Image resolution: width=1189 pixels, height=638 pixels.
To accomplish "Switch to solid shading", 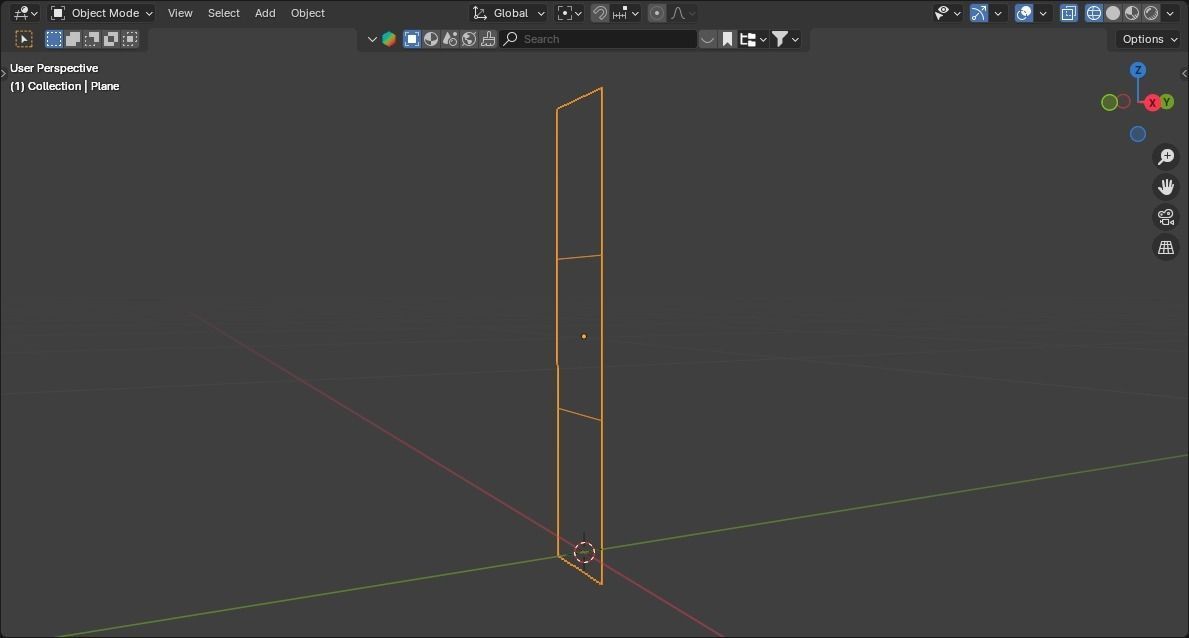I will [x=1112, y=13].
